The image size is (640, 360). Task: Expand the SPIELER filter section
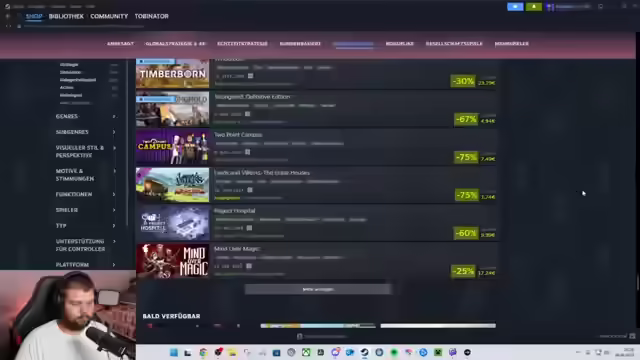pyautogui.click(x=85, y=210)
